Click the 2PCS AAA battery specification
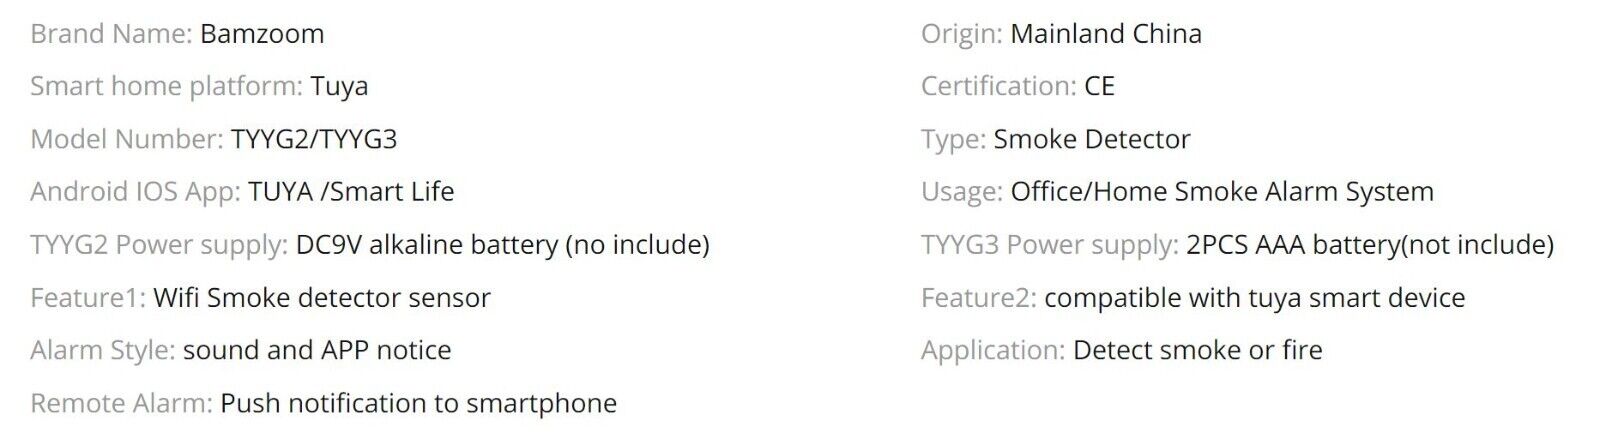This screenshot has height=439, width=1600. tap(1370, 245)
